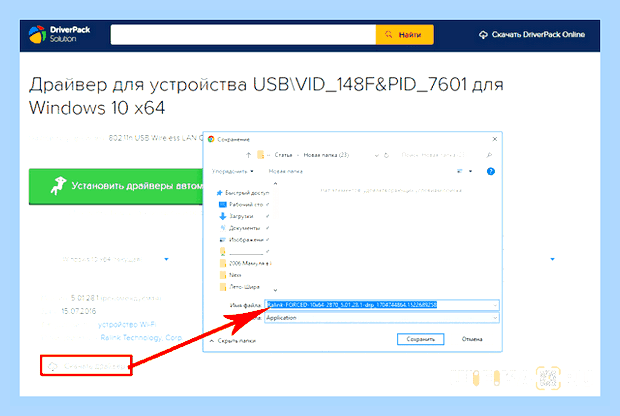Expand the address bar history chevron
Screen dimensions: 620x416
point(376,155)
